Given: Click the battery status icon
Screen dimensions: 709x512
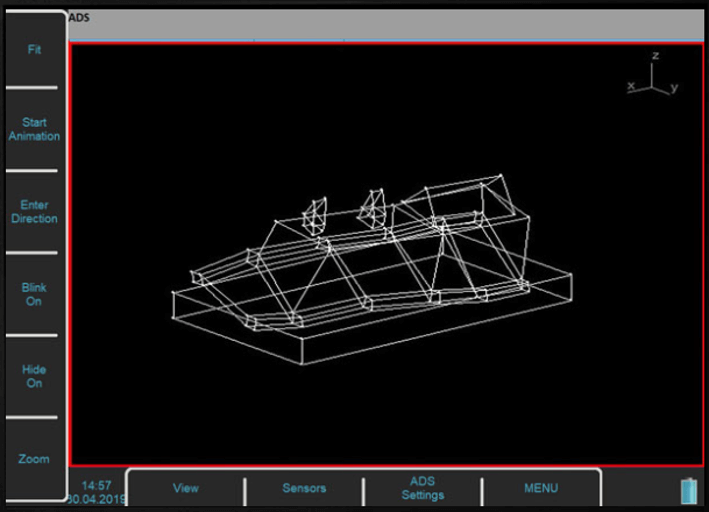Looking at the screenshot, I should [x=689, y=490].
